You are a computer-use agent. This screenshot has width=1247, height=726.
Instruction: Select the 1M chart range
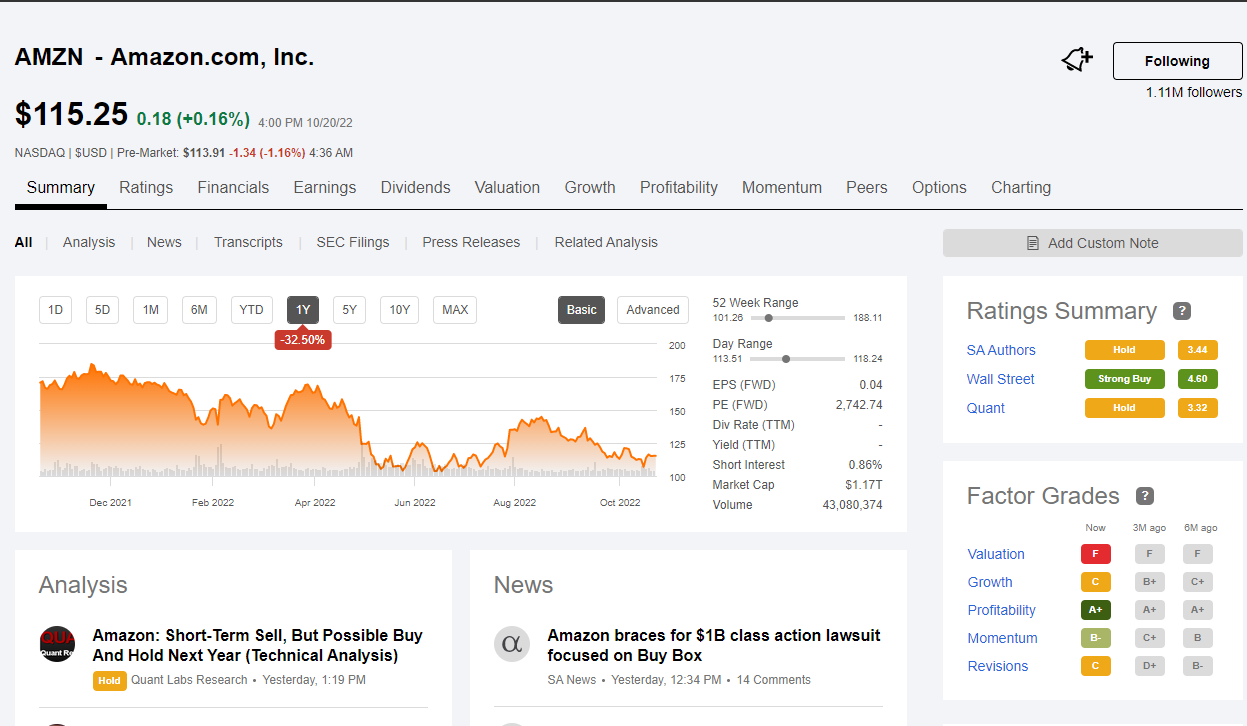150,310
